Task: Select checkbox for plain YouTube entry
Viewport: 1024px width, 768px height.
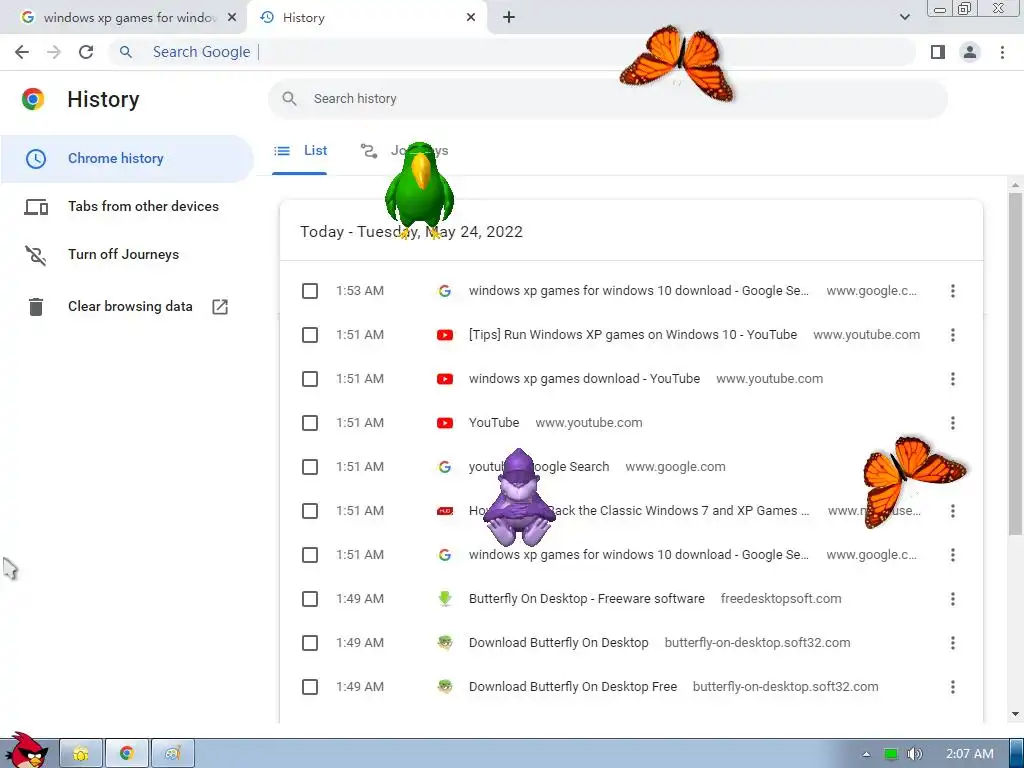Action: 310,423
